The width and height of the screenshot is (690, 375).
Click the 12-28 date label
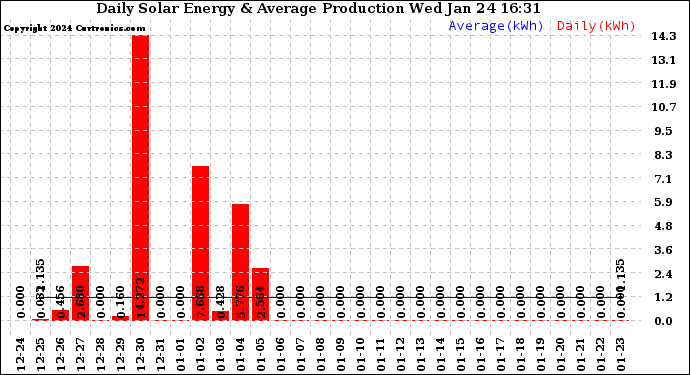(101, 355)
